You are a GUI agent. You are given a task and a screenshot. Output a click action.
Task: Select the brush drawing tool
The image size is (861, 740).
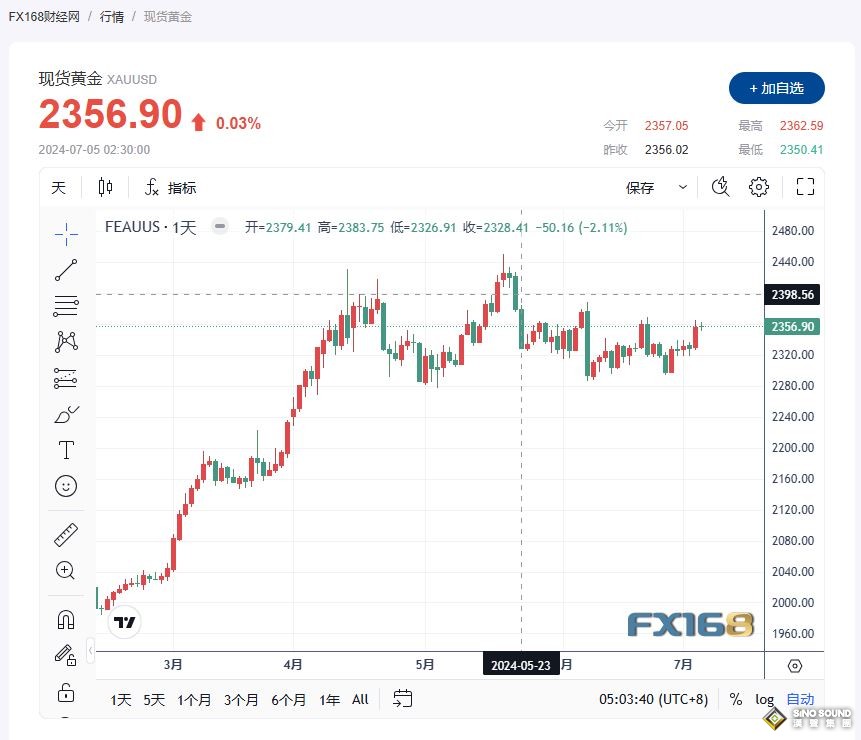pyautogui.click(x=66, y=414)
